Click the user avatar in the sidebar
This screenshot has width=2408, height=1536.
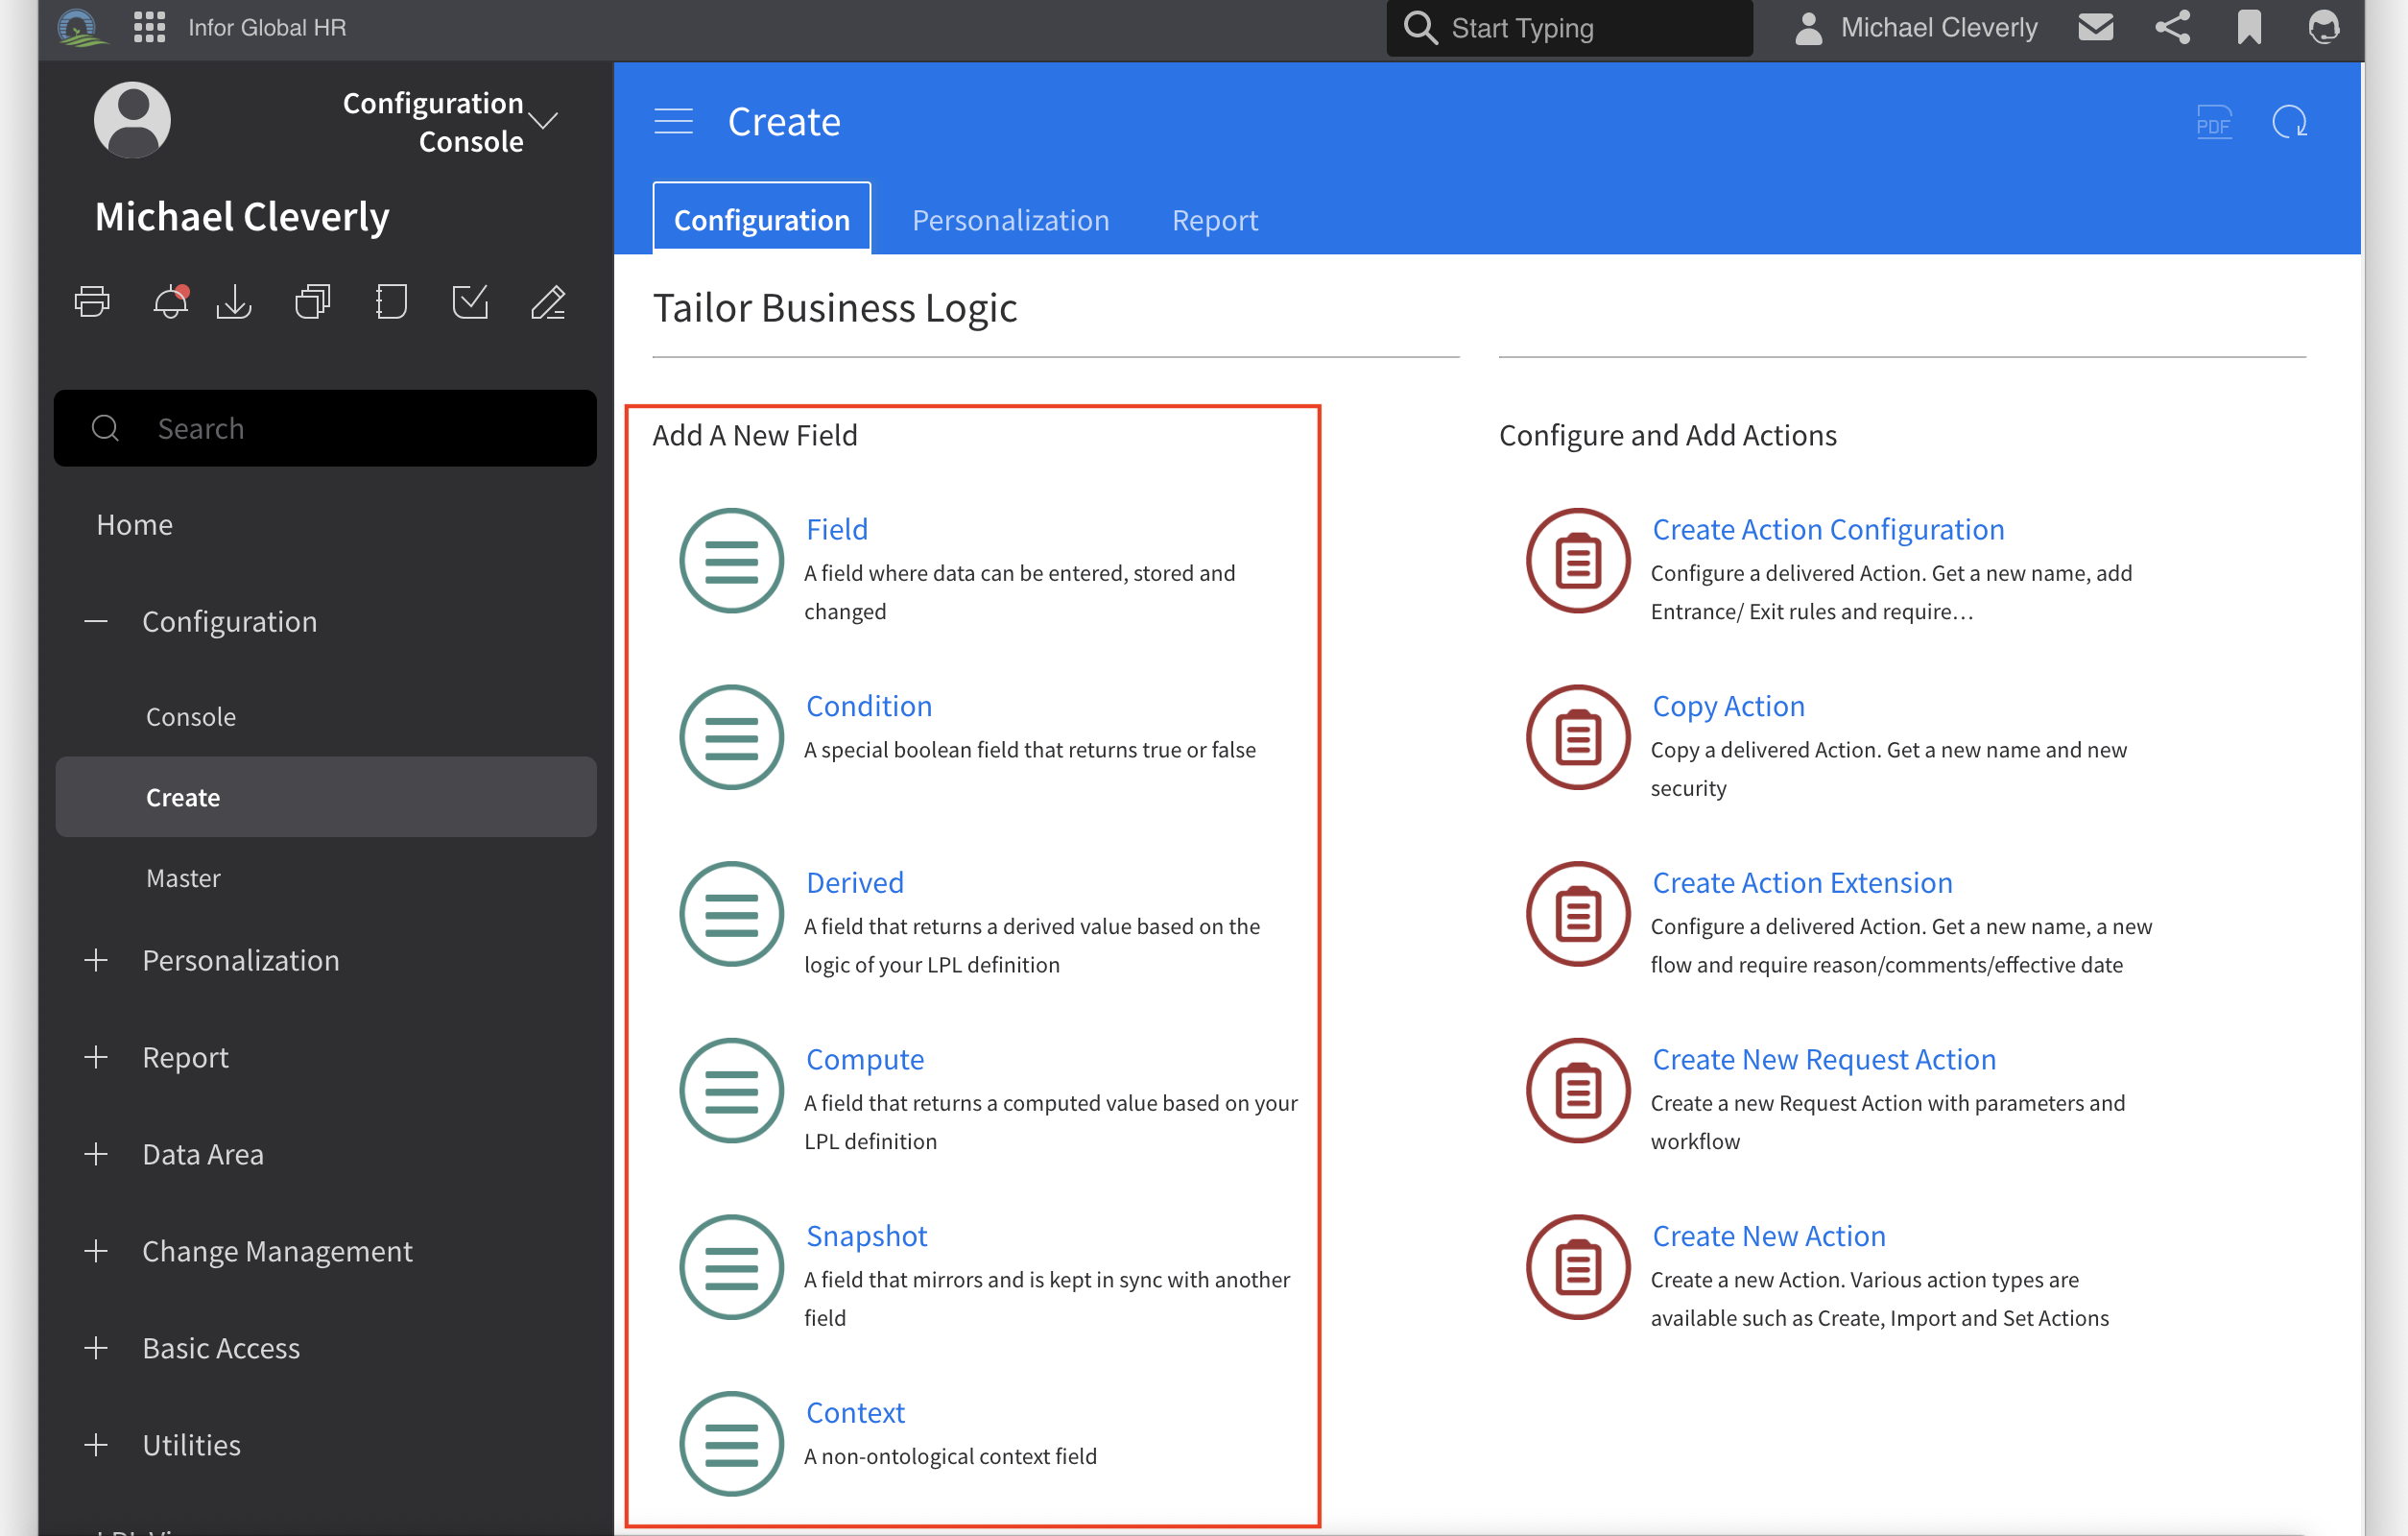click(132, 120)
